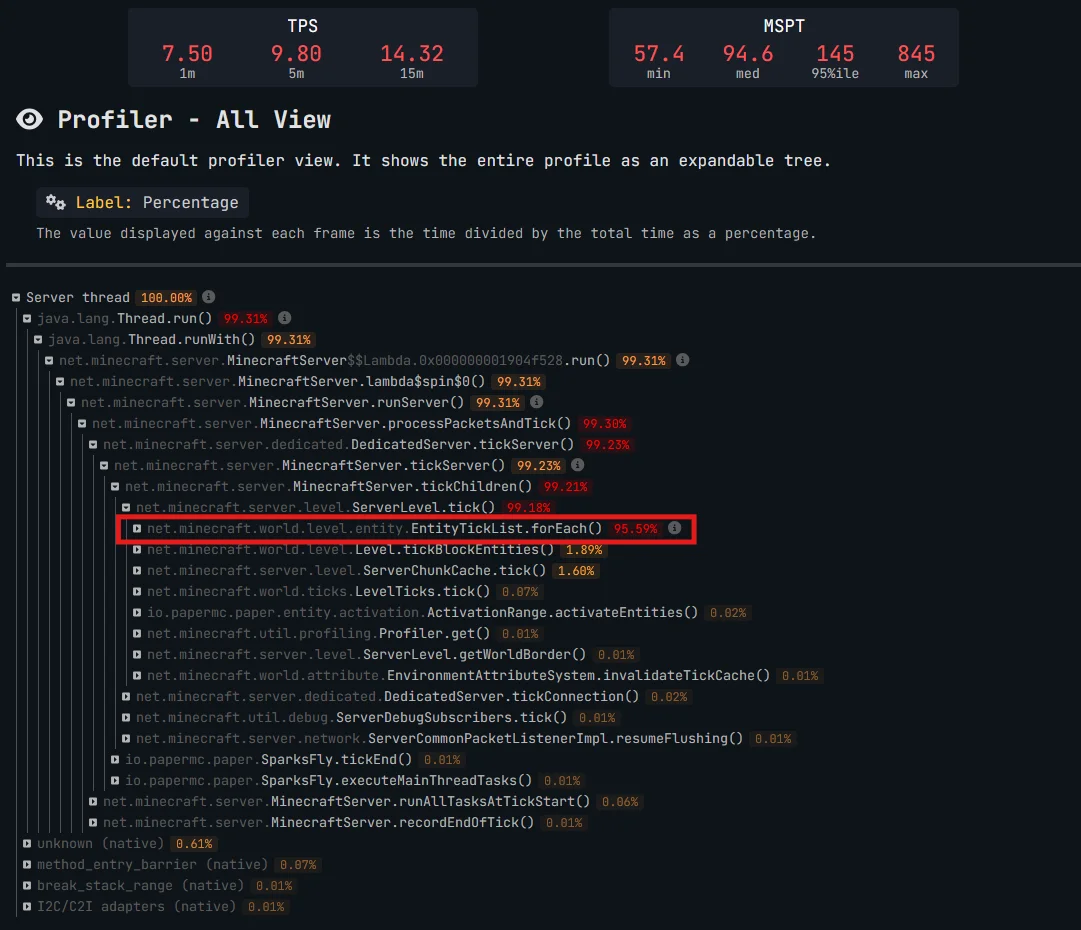Expand ServerDebugSubscribers.tick() node

pyautogui.click(x=126, y=718)
